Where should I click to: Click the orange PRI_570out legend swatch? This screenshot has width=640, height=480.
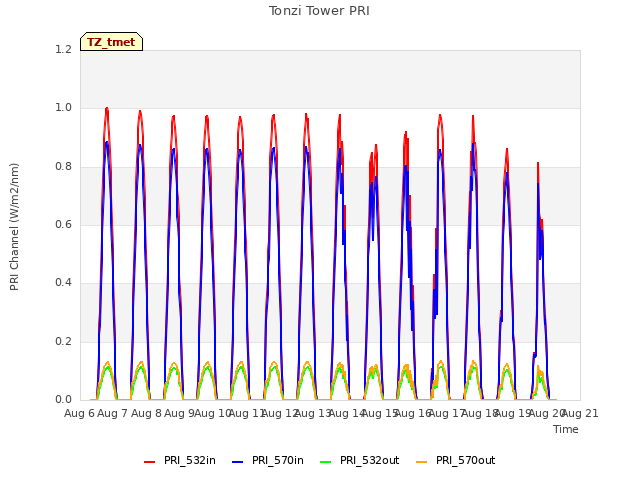(x=422, y=462)
